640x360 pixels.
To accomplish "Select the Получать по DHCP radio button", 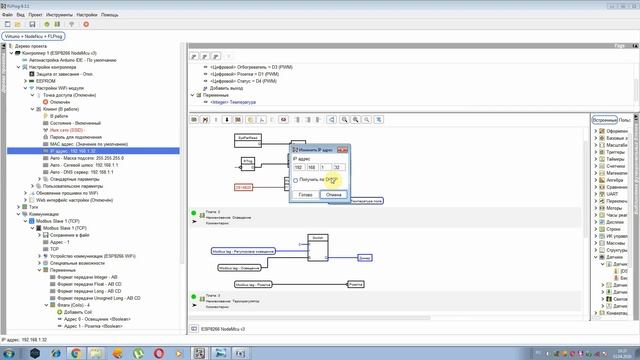I will 296,180.
